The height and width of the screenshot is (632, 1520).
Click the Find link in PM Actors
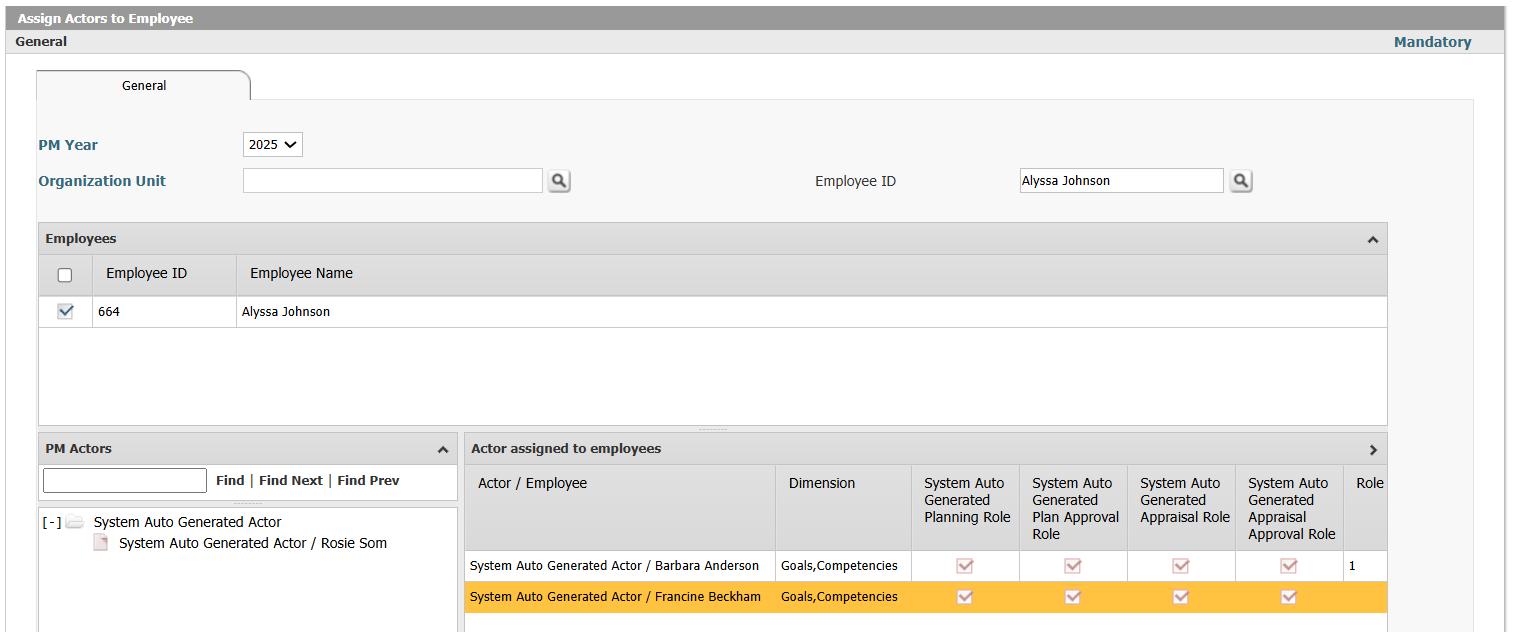(230, 481)
